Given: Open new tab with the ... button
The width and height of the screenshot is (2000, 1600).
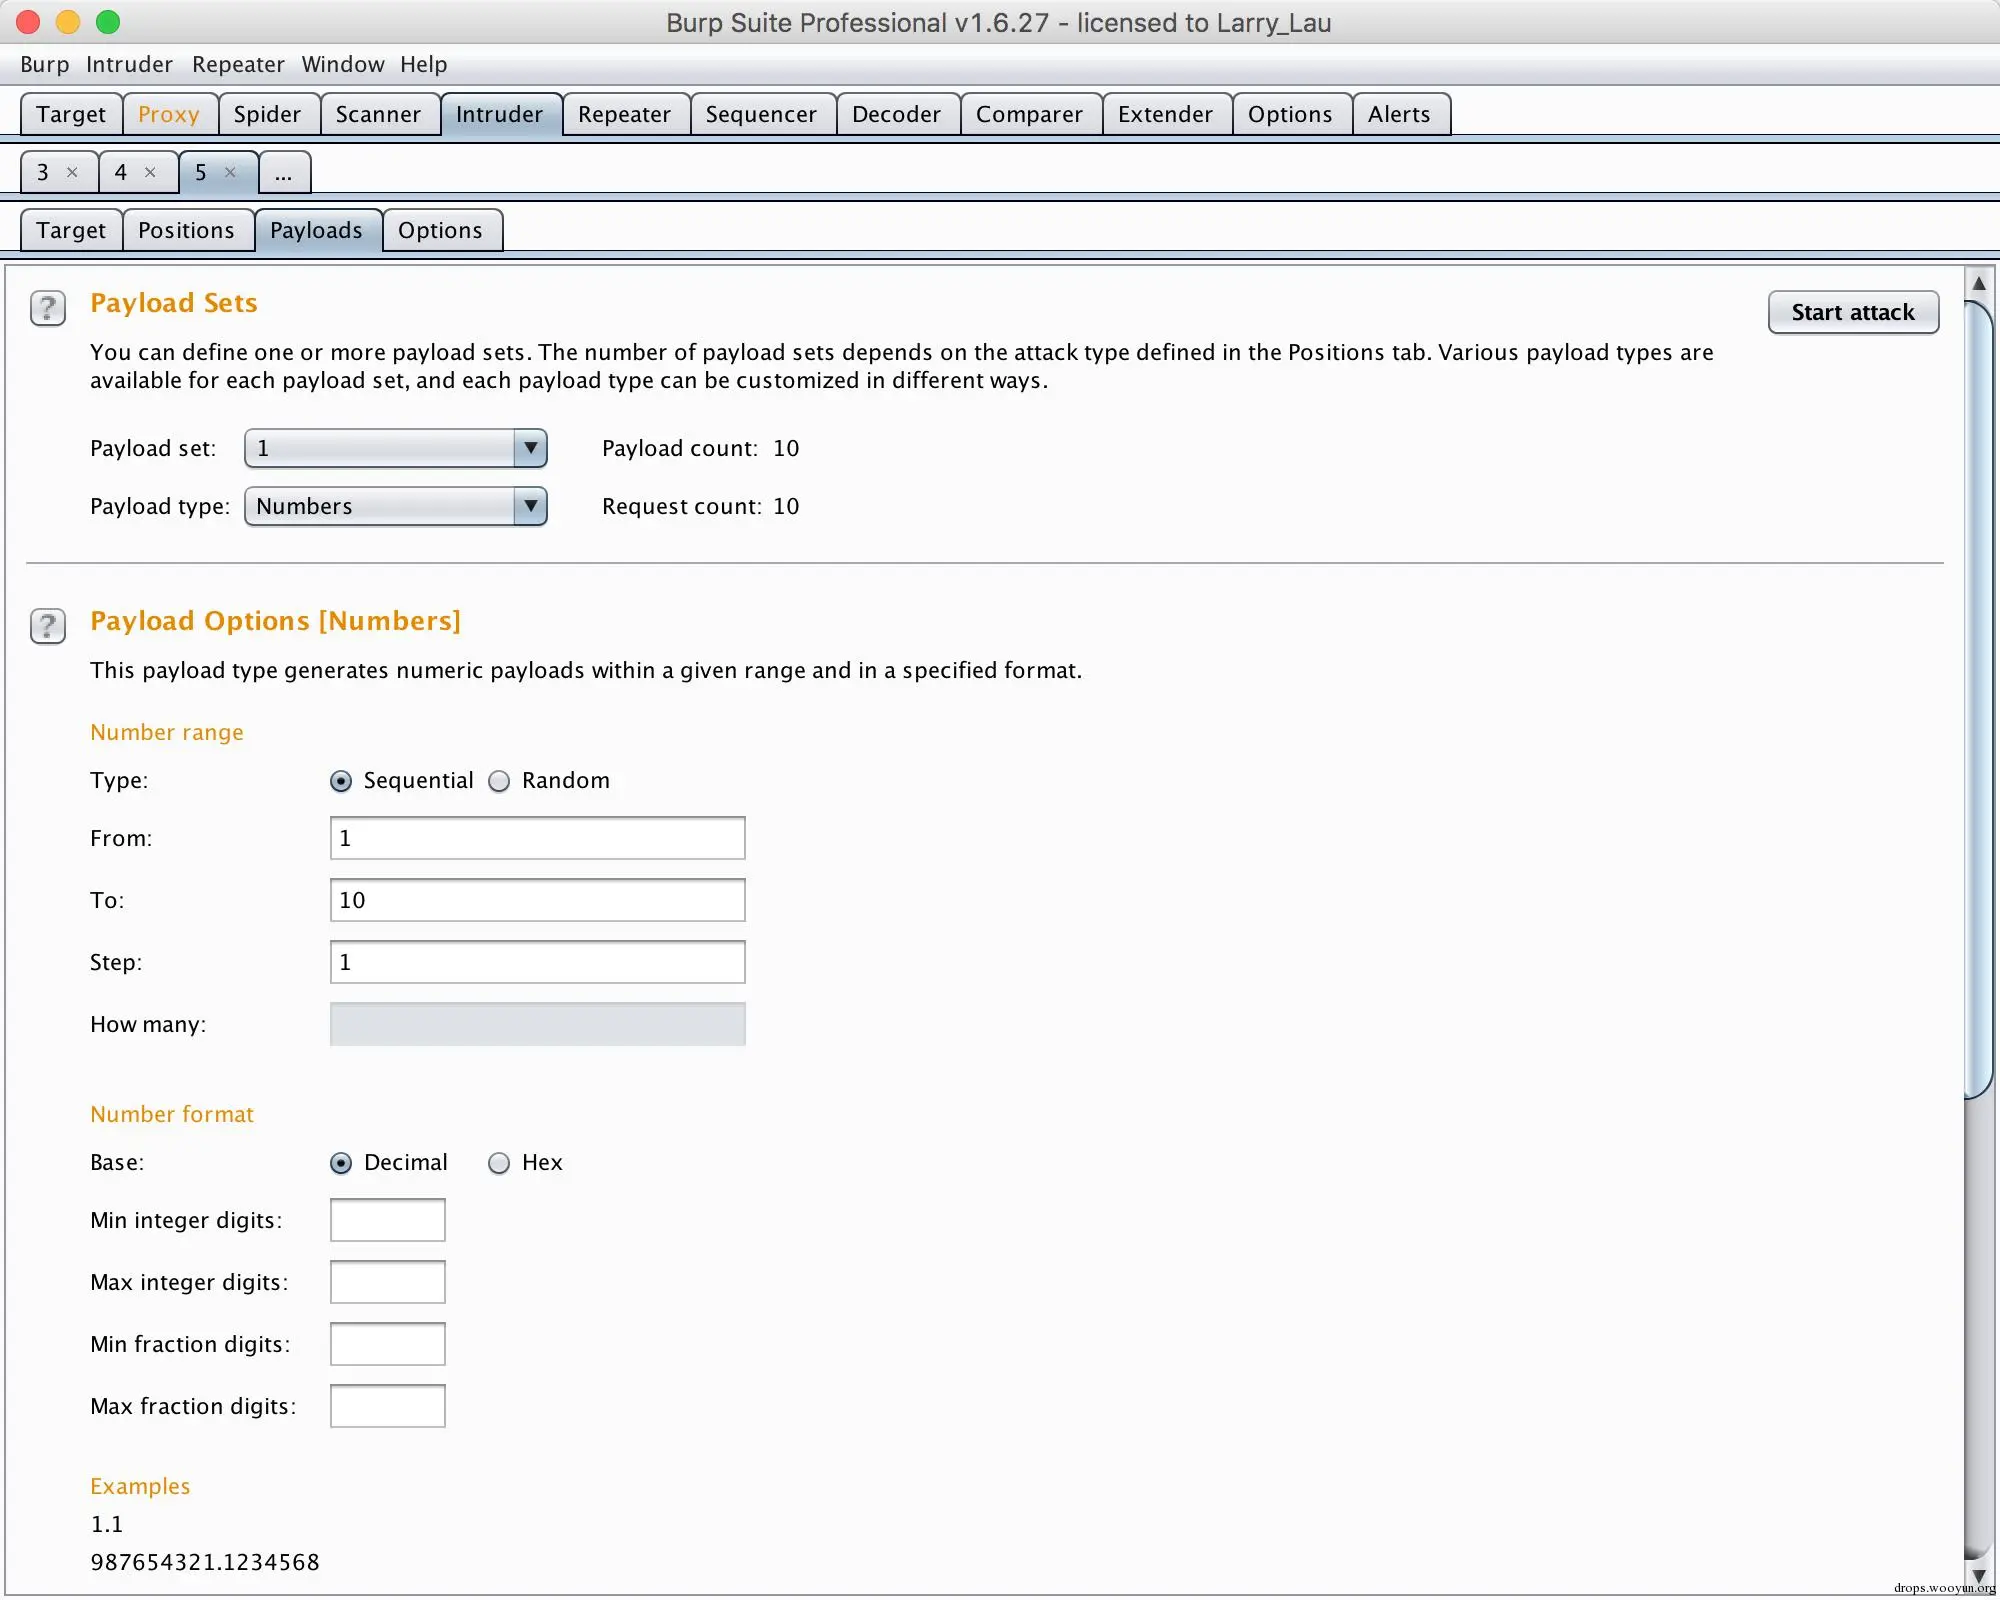Looking at the screenshot, I should pos(284,173).
